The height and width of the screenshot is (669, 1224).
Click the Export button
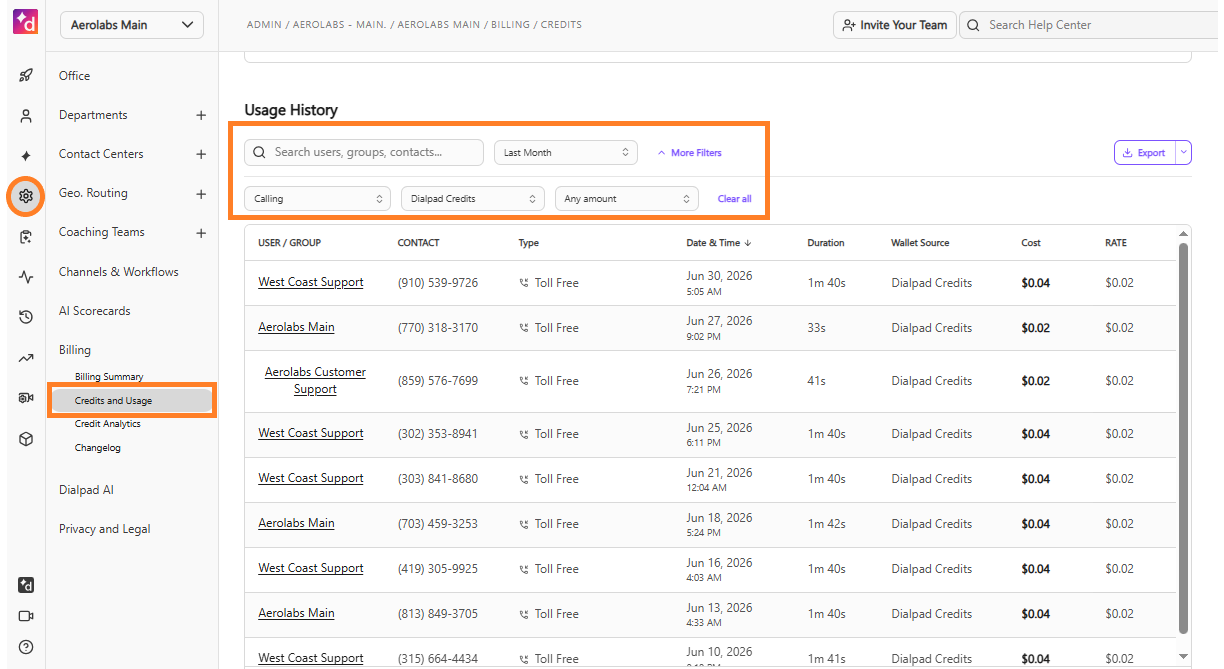pyautogui.click(x=1145, y=152)
